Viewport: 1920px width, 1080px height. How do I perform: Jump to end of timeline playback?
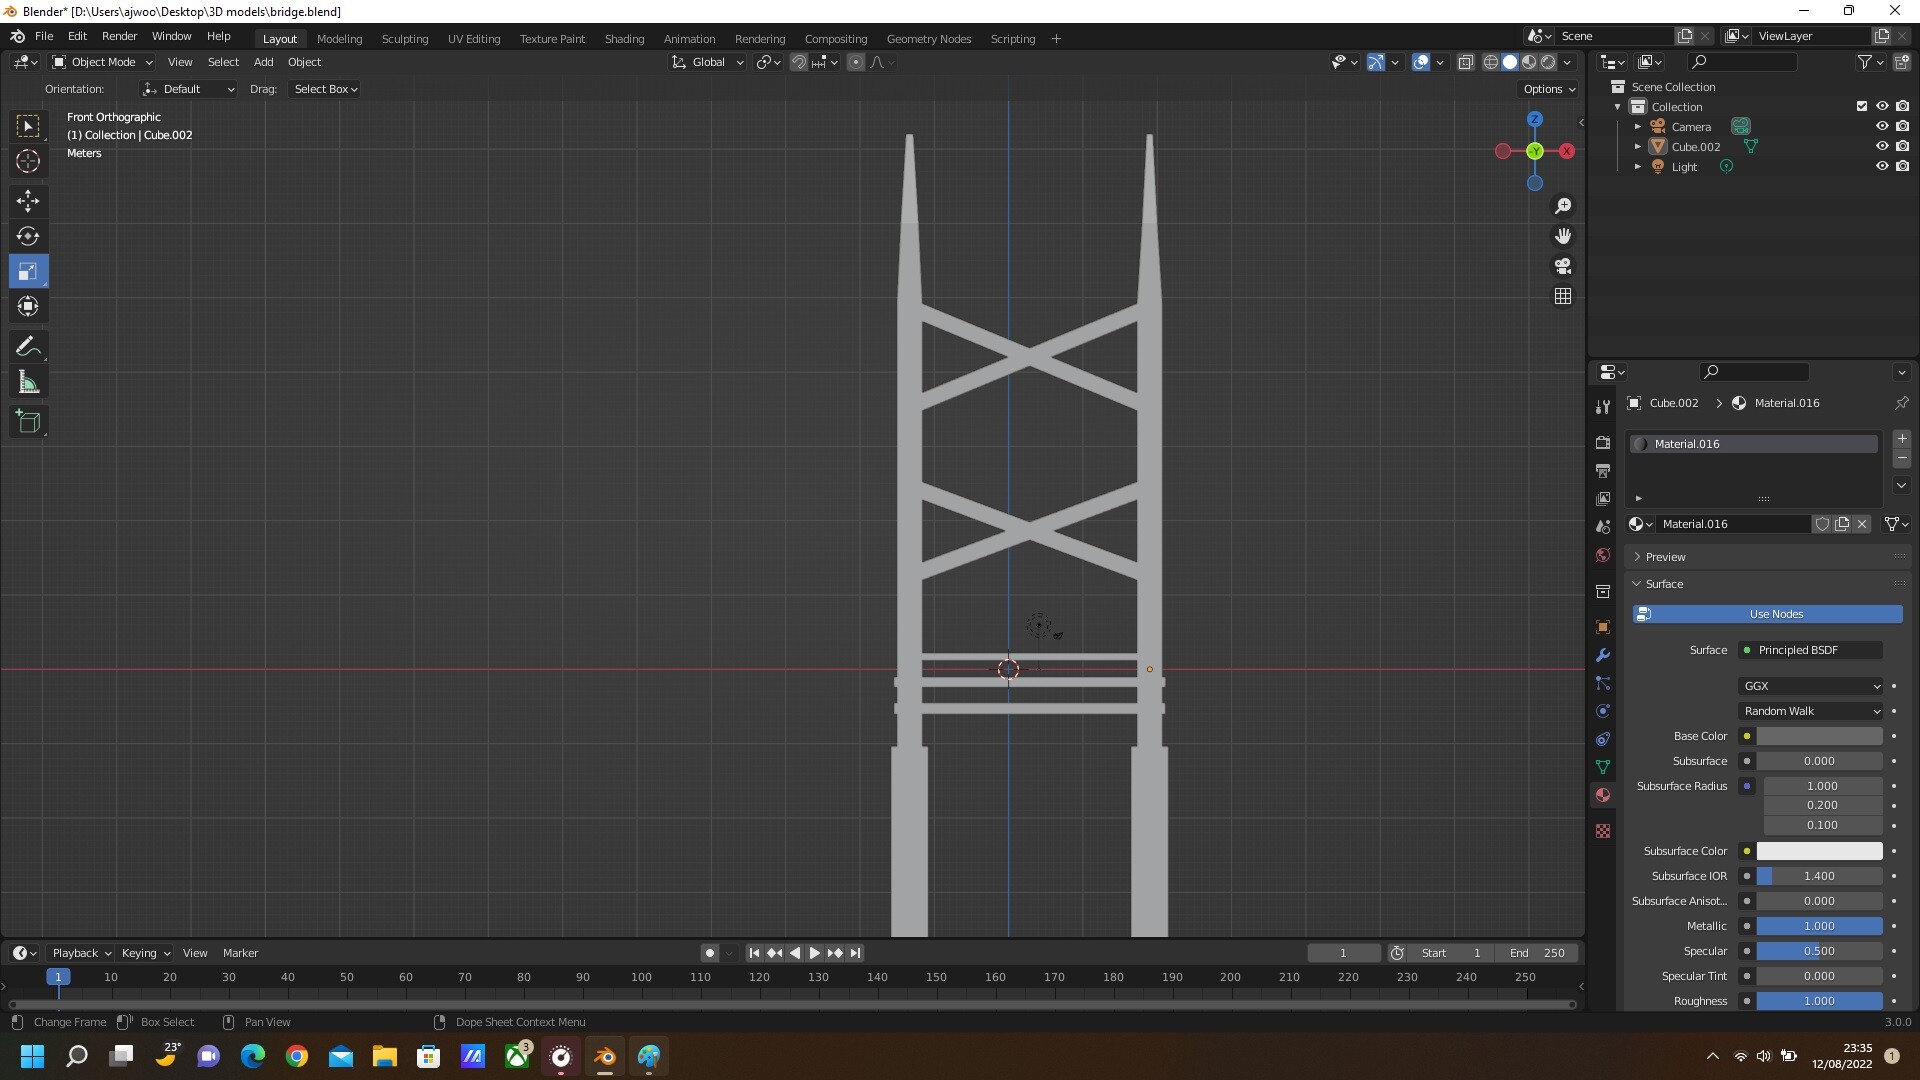click(856, 952)
